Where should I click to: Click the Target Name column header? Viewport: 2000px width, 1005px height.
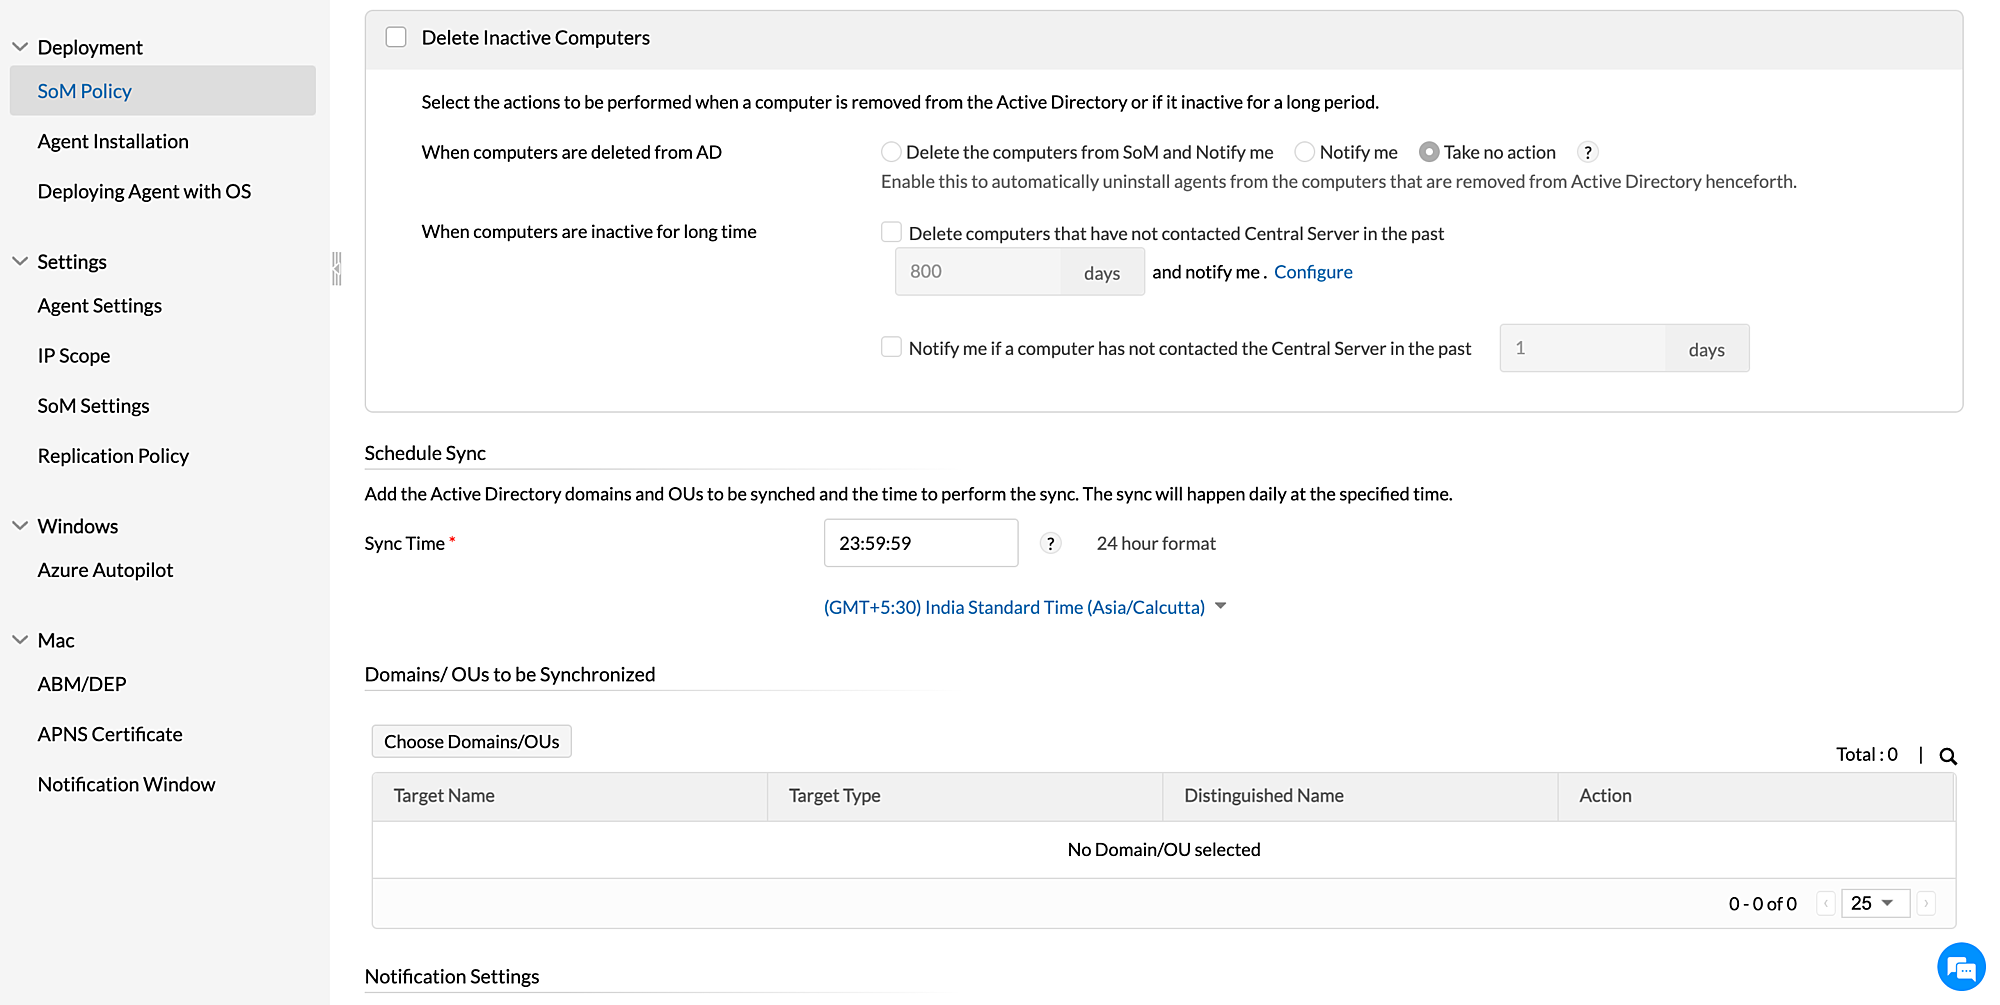pyautogui.click(x=570, y=796)
